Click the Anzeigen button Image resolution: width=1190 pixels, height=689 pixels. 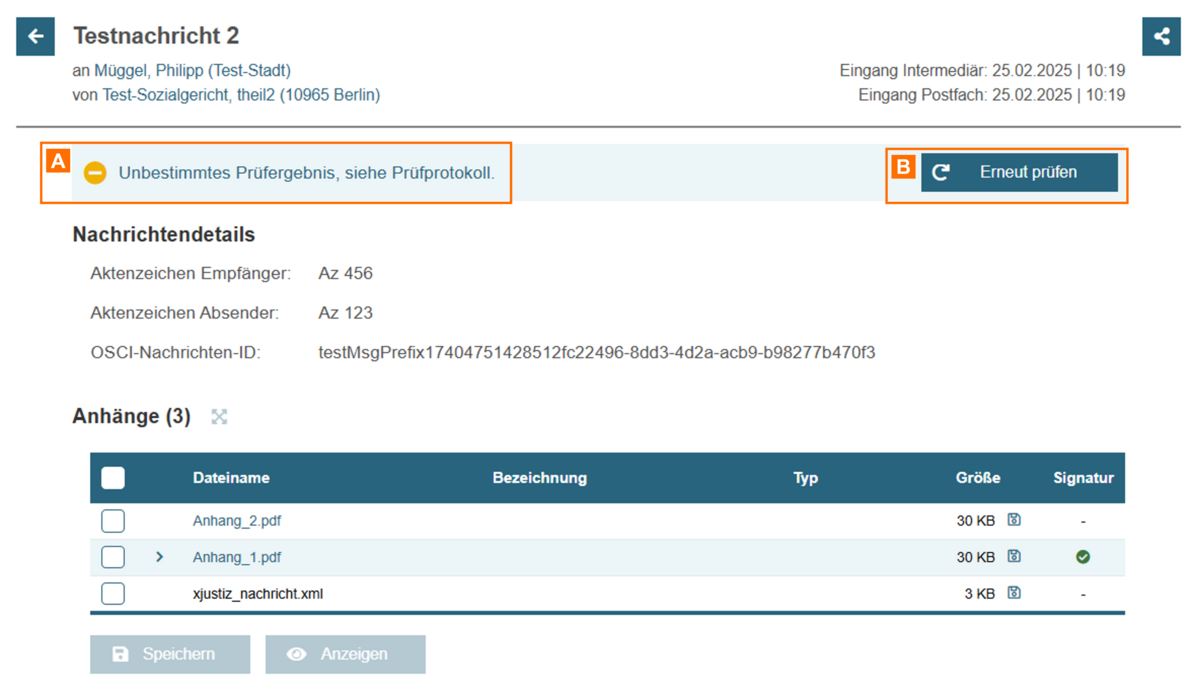coord(345,654)
